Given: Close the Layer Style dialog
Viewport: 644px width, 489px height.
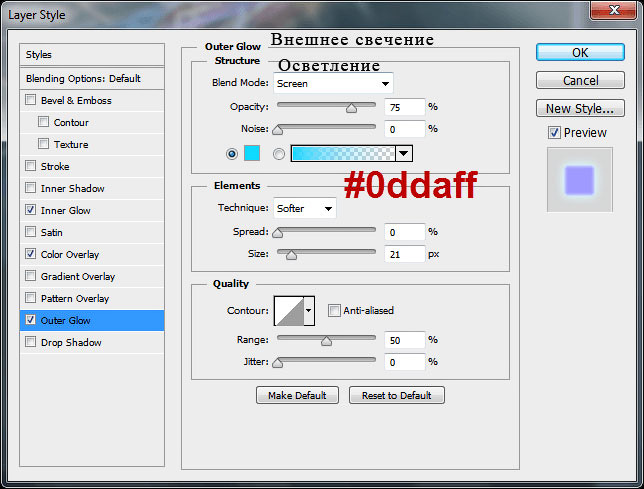Looking at the screenshot, I should click(x=614, y=10).
